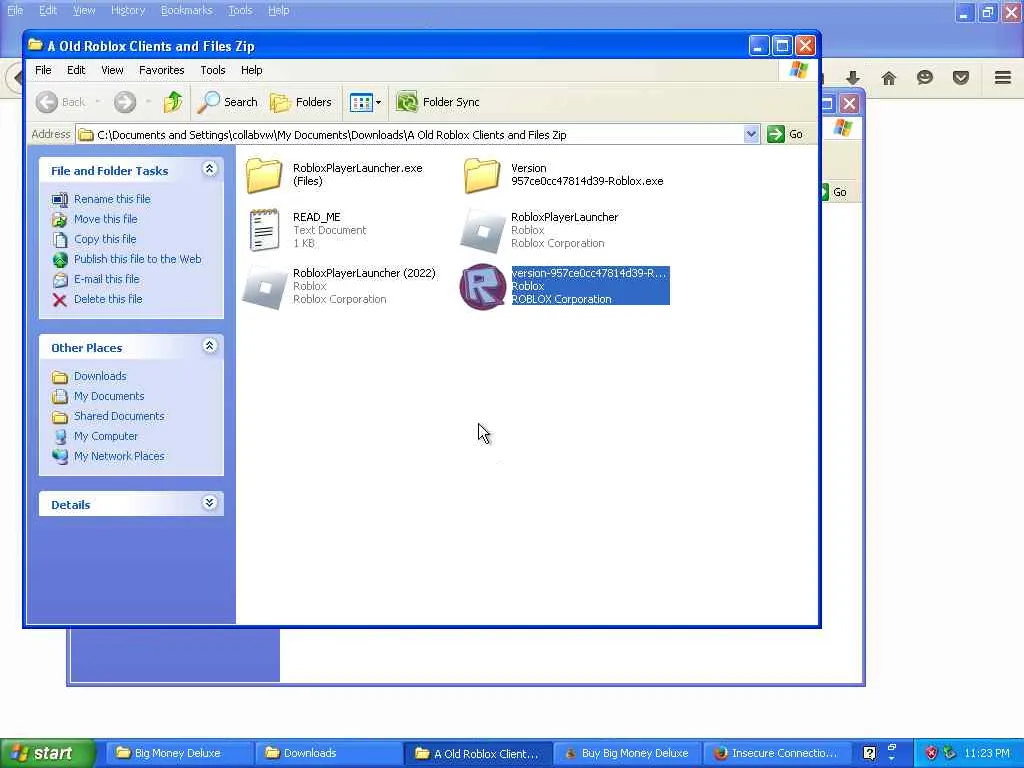
Task: Open Explorer's Help menu
Action: pyautogui.click(x=251, y=70)
